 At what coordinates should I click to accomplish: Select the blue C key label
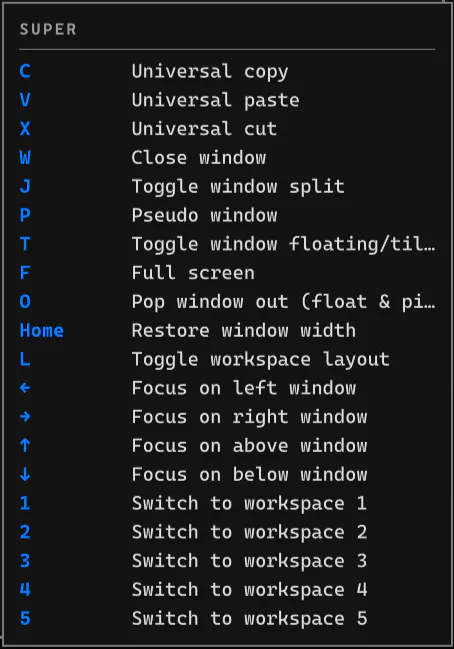25,71
